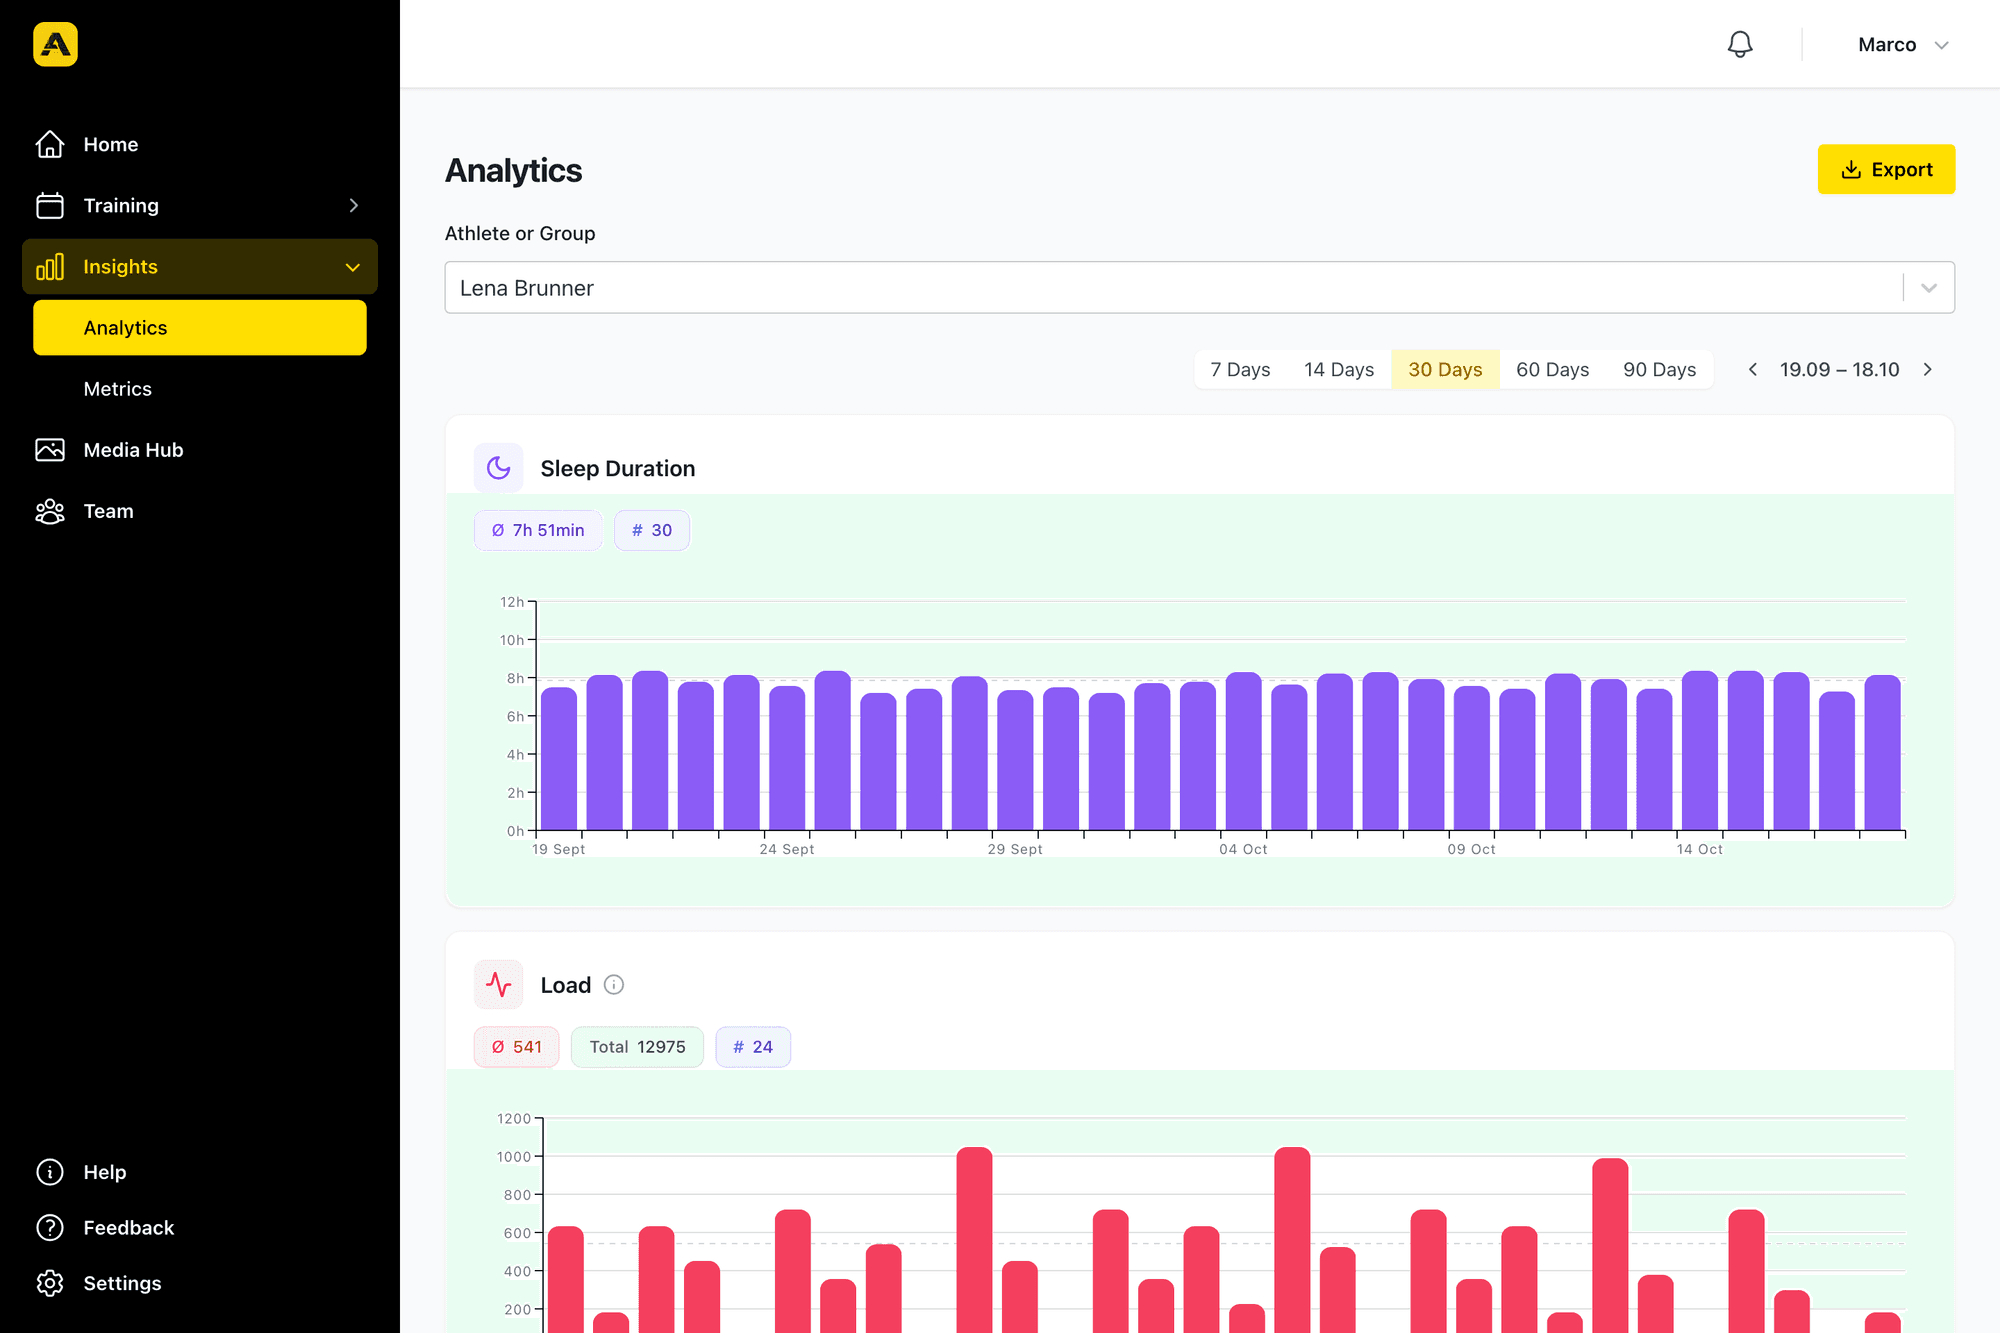The height and width of the screenshot is (1333, 2000).
Task: Click the info icon next to Load
Action: 614,985
